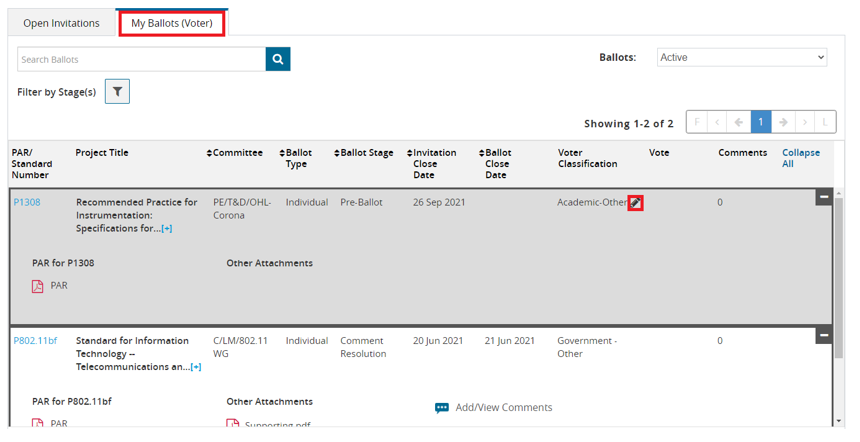
Task: Select page 1 in pagination
Action: click(x=761, y=122)
